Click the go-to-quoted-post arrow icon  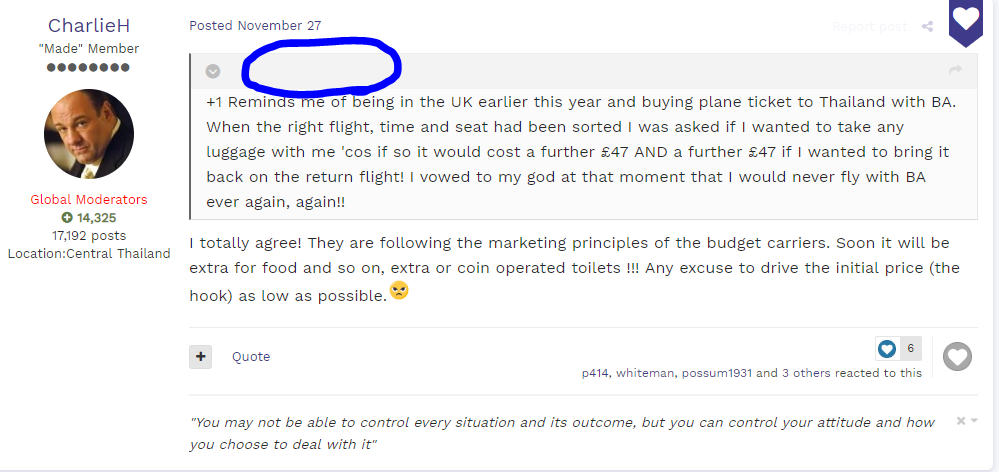[x=955, y=69]
